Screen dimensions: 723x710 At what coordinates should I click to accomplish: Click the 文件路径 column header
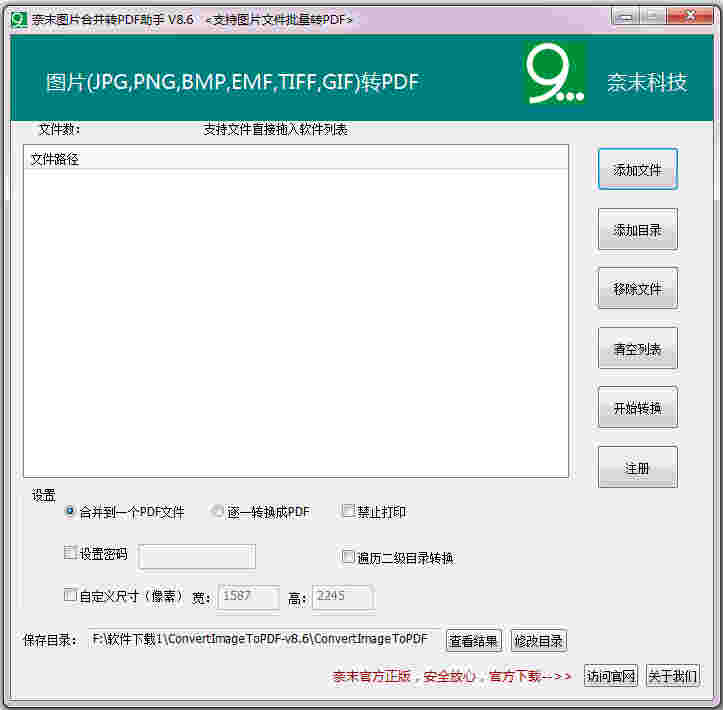click(x=296, y=159)
